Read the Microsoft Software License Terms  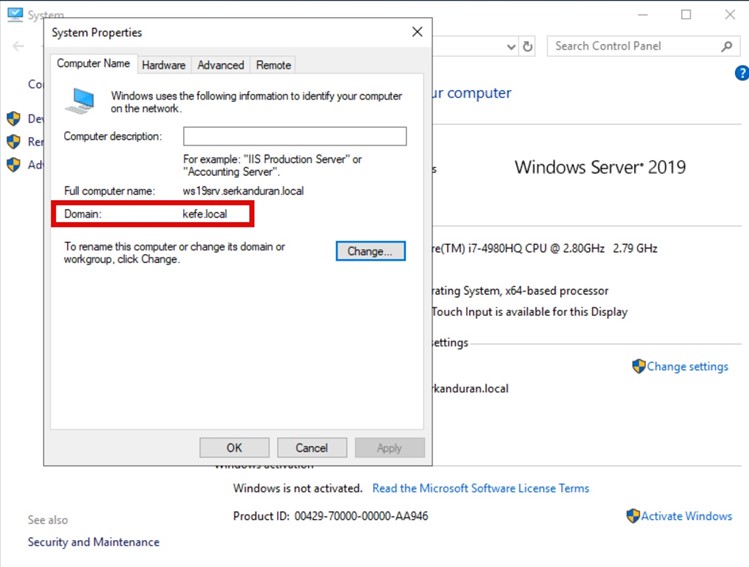pyautogui.click(x=481, y=488)
